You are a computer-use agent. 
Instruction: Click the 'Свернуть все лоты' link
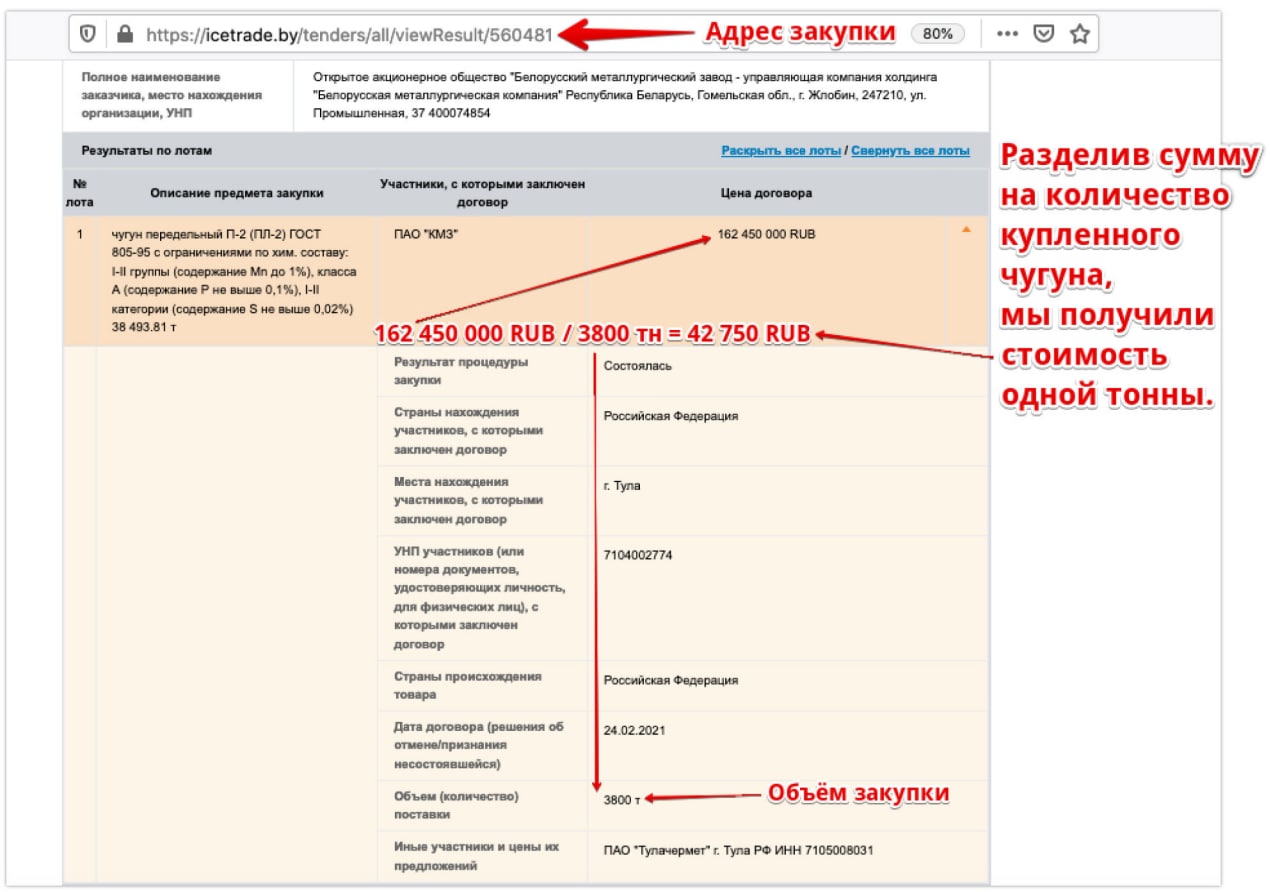point(910,151)
